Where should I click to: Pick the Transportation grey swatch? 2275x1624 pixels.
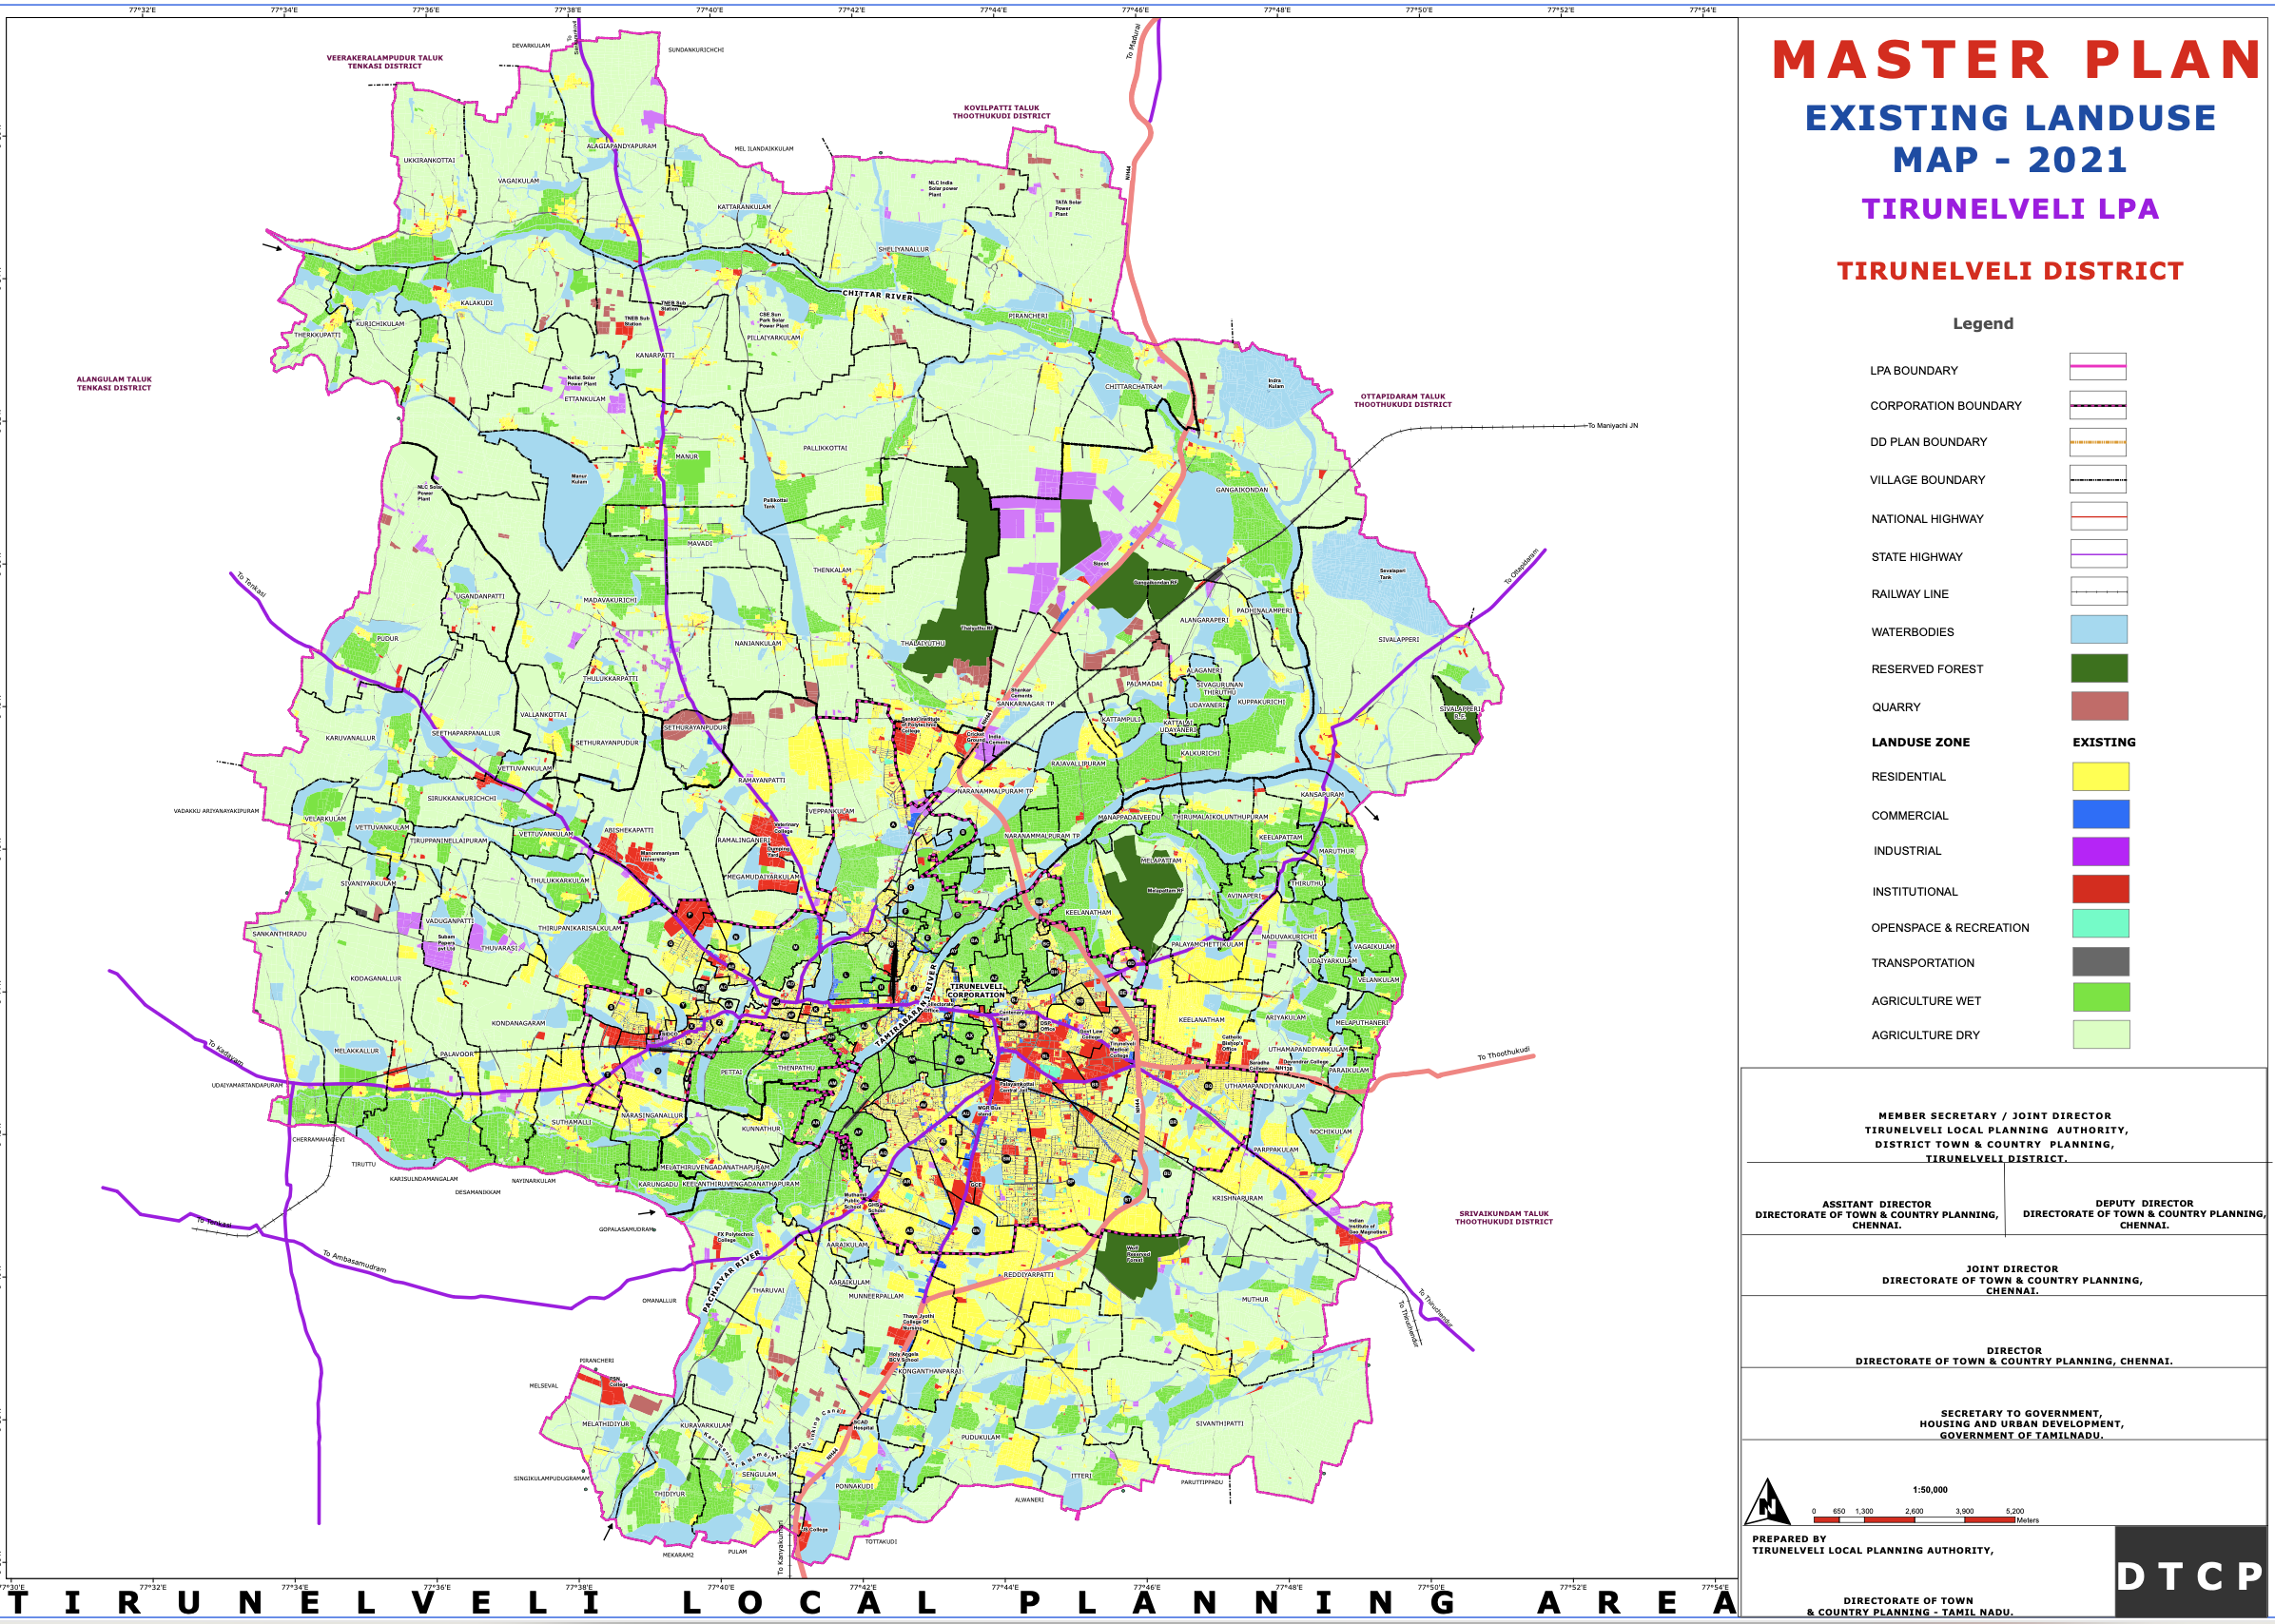(2100, 962)
